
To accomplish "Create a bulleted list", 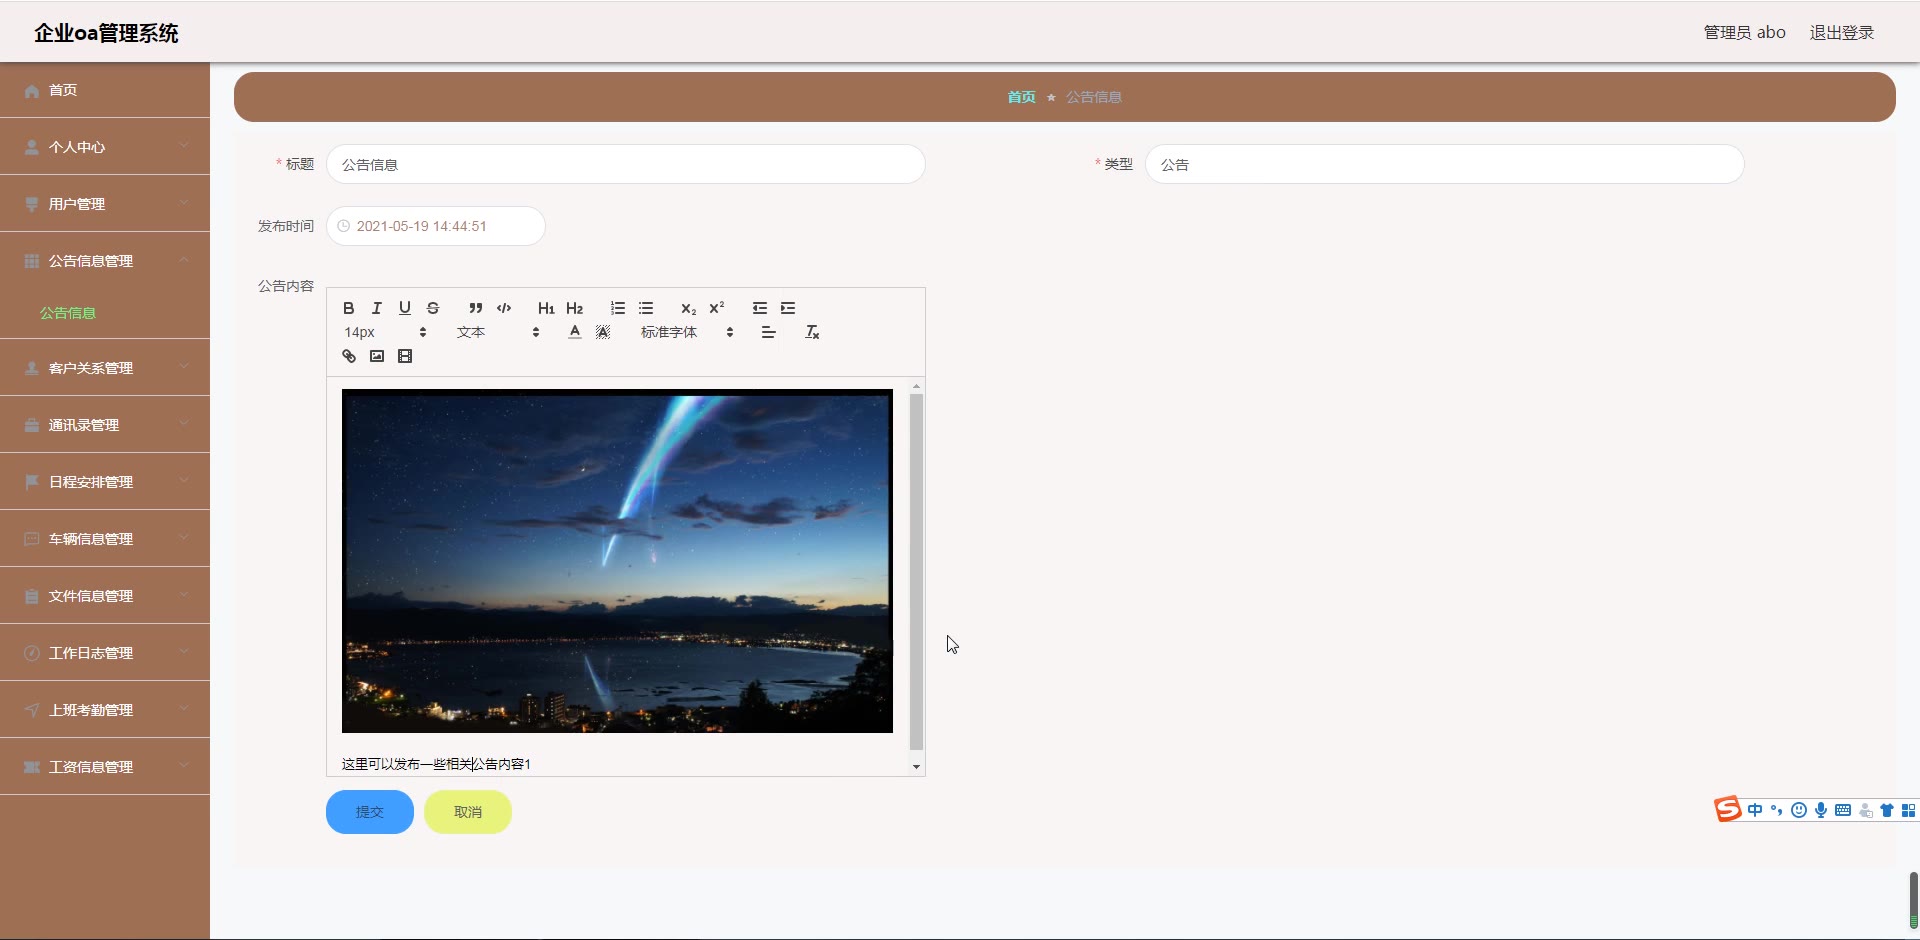I will [646, 308].
